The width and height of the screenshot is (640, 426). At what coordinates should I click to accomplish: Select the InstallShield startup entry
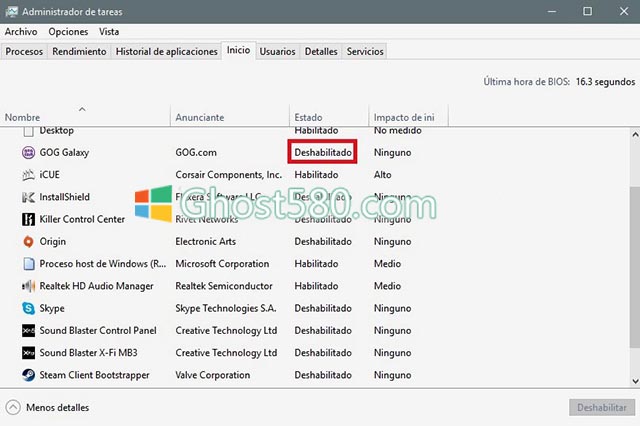click(x=64, y=197)
